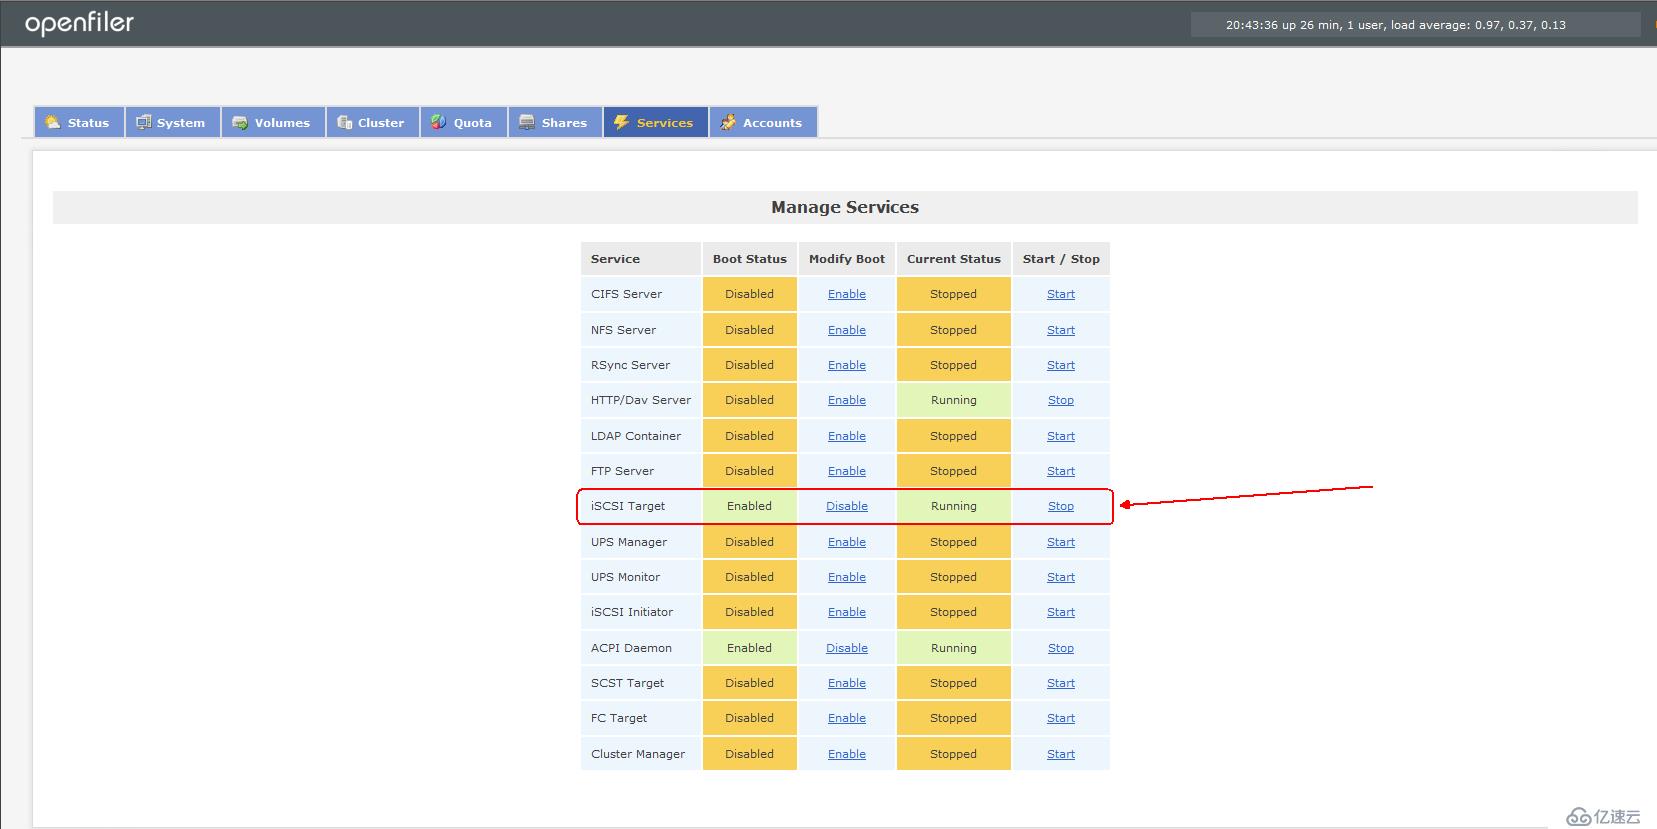Click the Enabled boot status of ACPI Daemon
1657x829 pixels.
(x=750, y=648)
